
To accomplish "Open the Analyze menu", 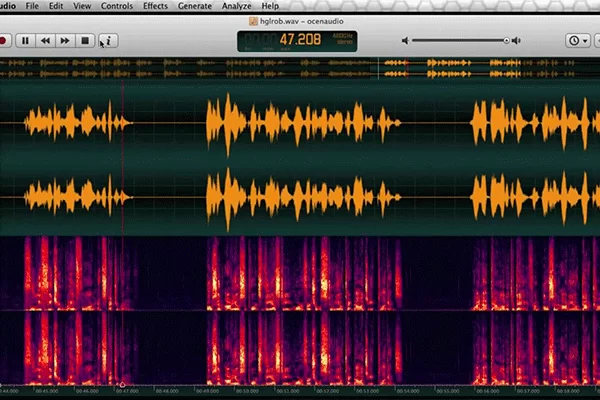I will [236, 6].
